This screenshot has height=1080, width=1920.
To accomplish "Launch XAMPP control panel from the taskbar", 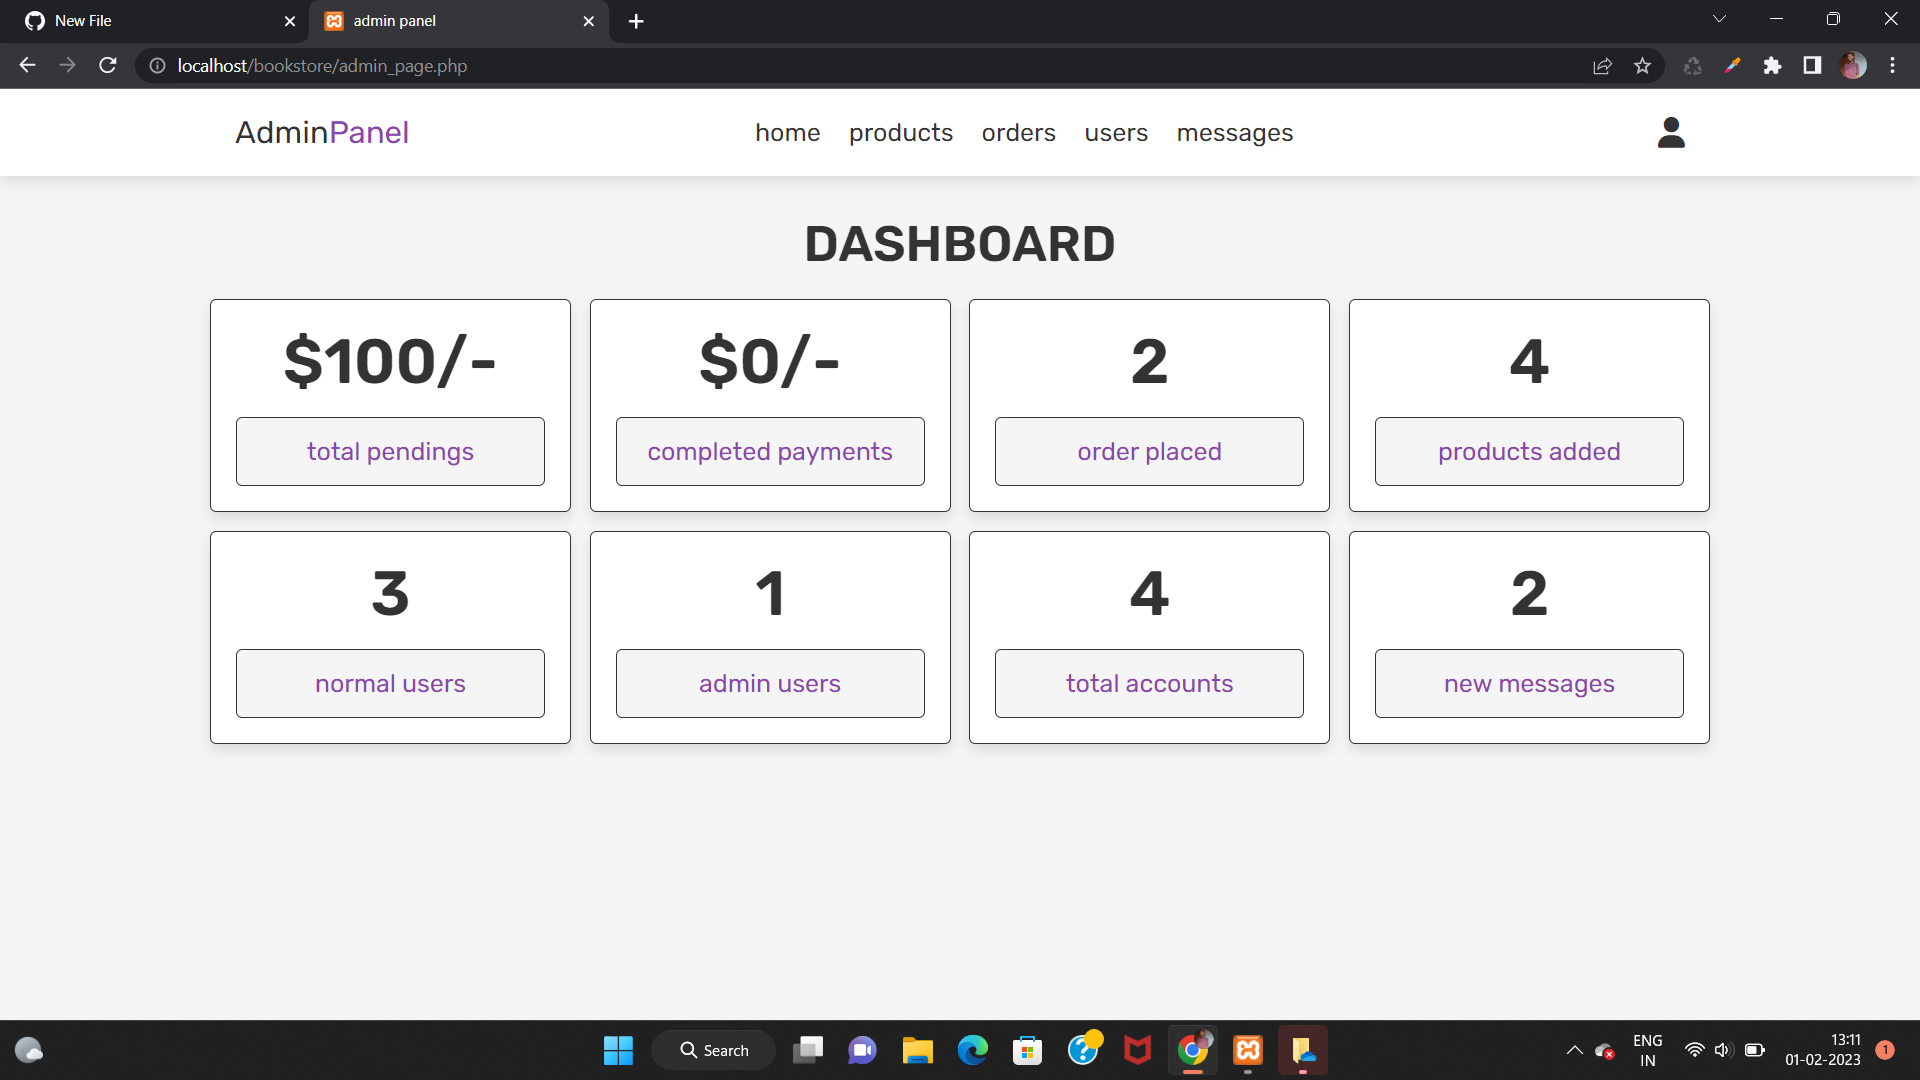I will pyautogui.click(x=1247, y=1050).
